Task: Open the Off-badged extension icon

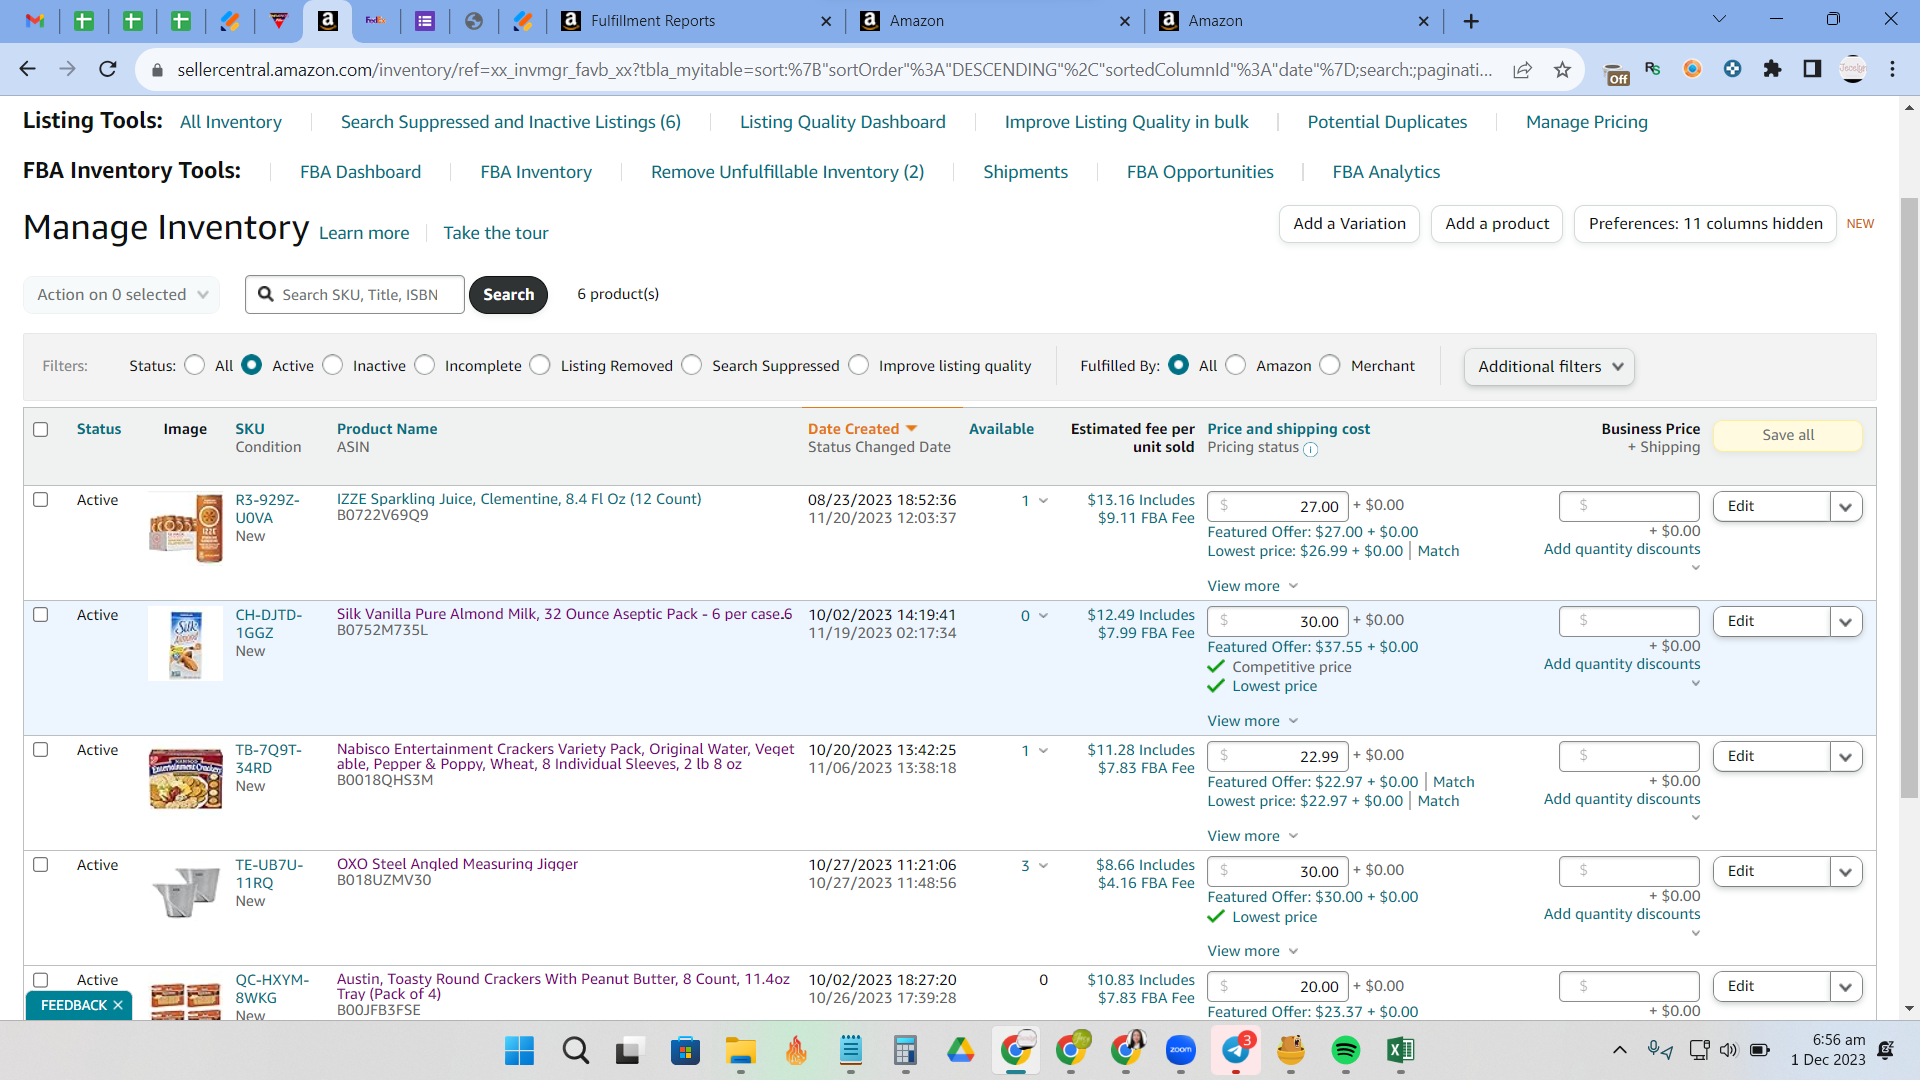Action: coord(1616,72)
